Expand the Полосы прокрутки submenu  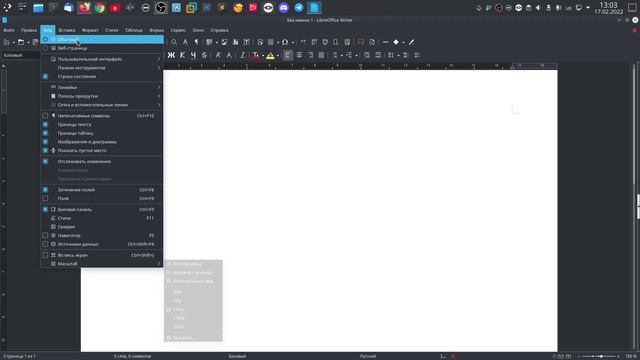[x=102, y=96]
